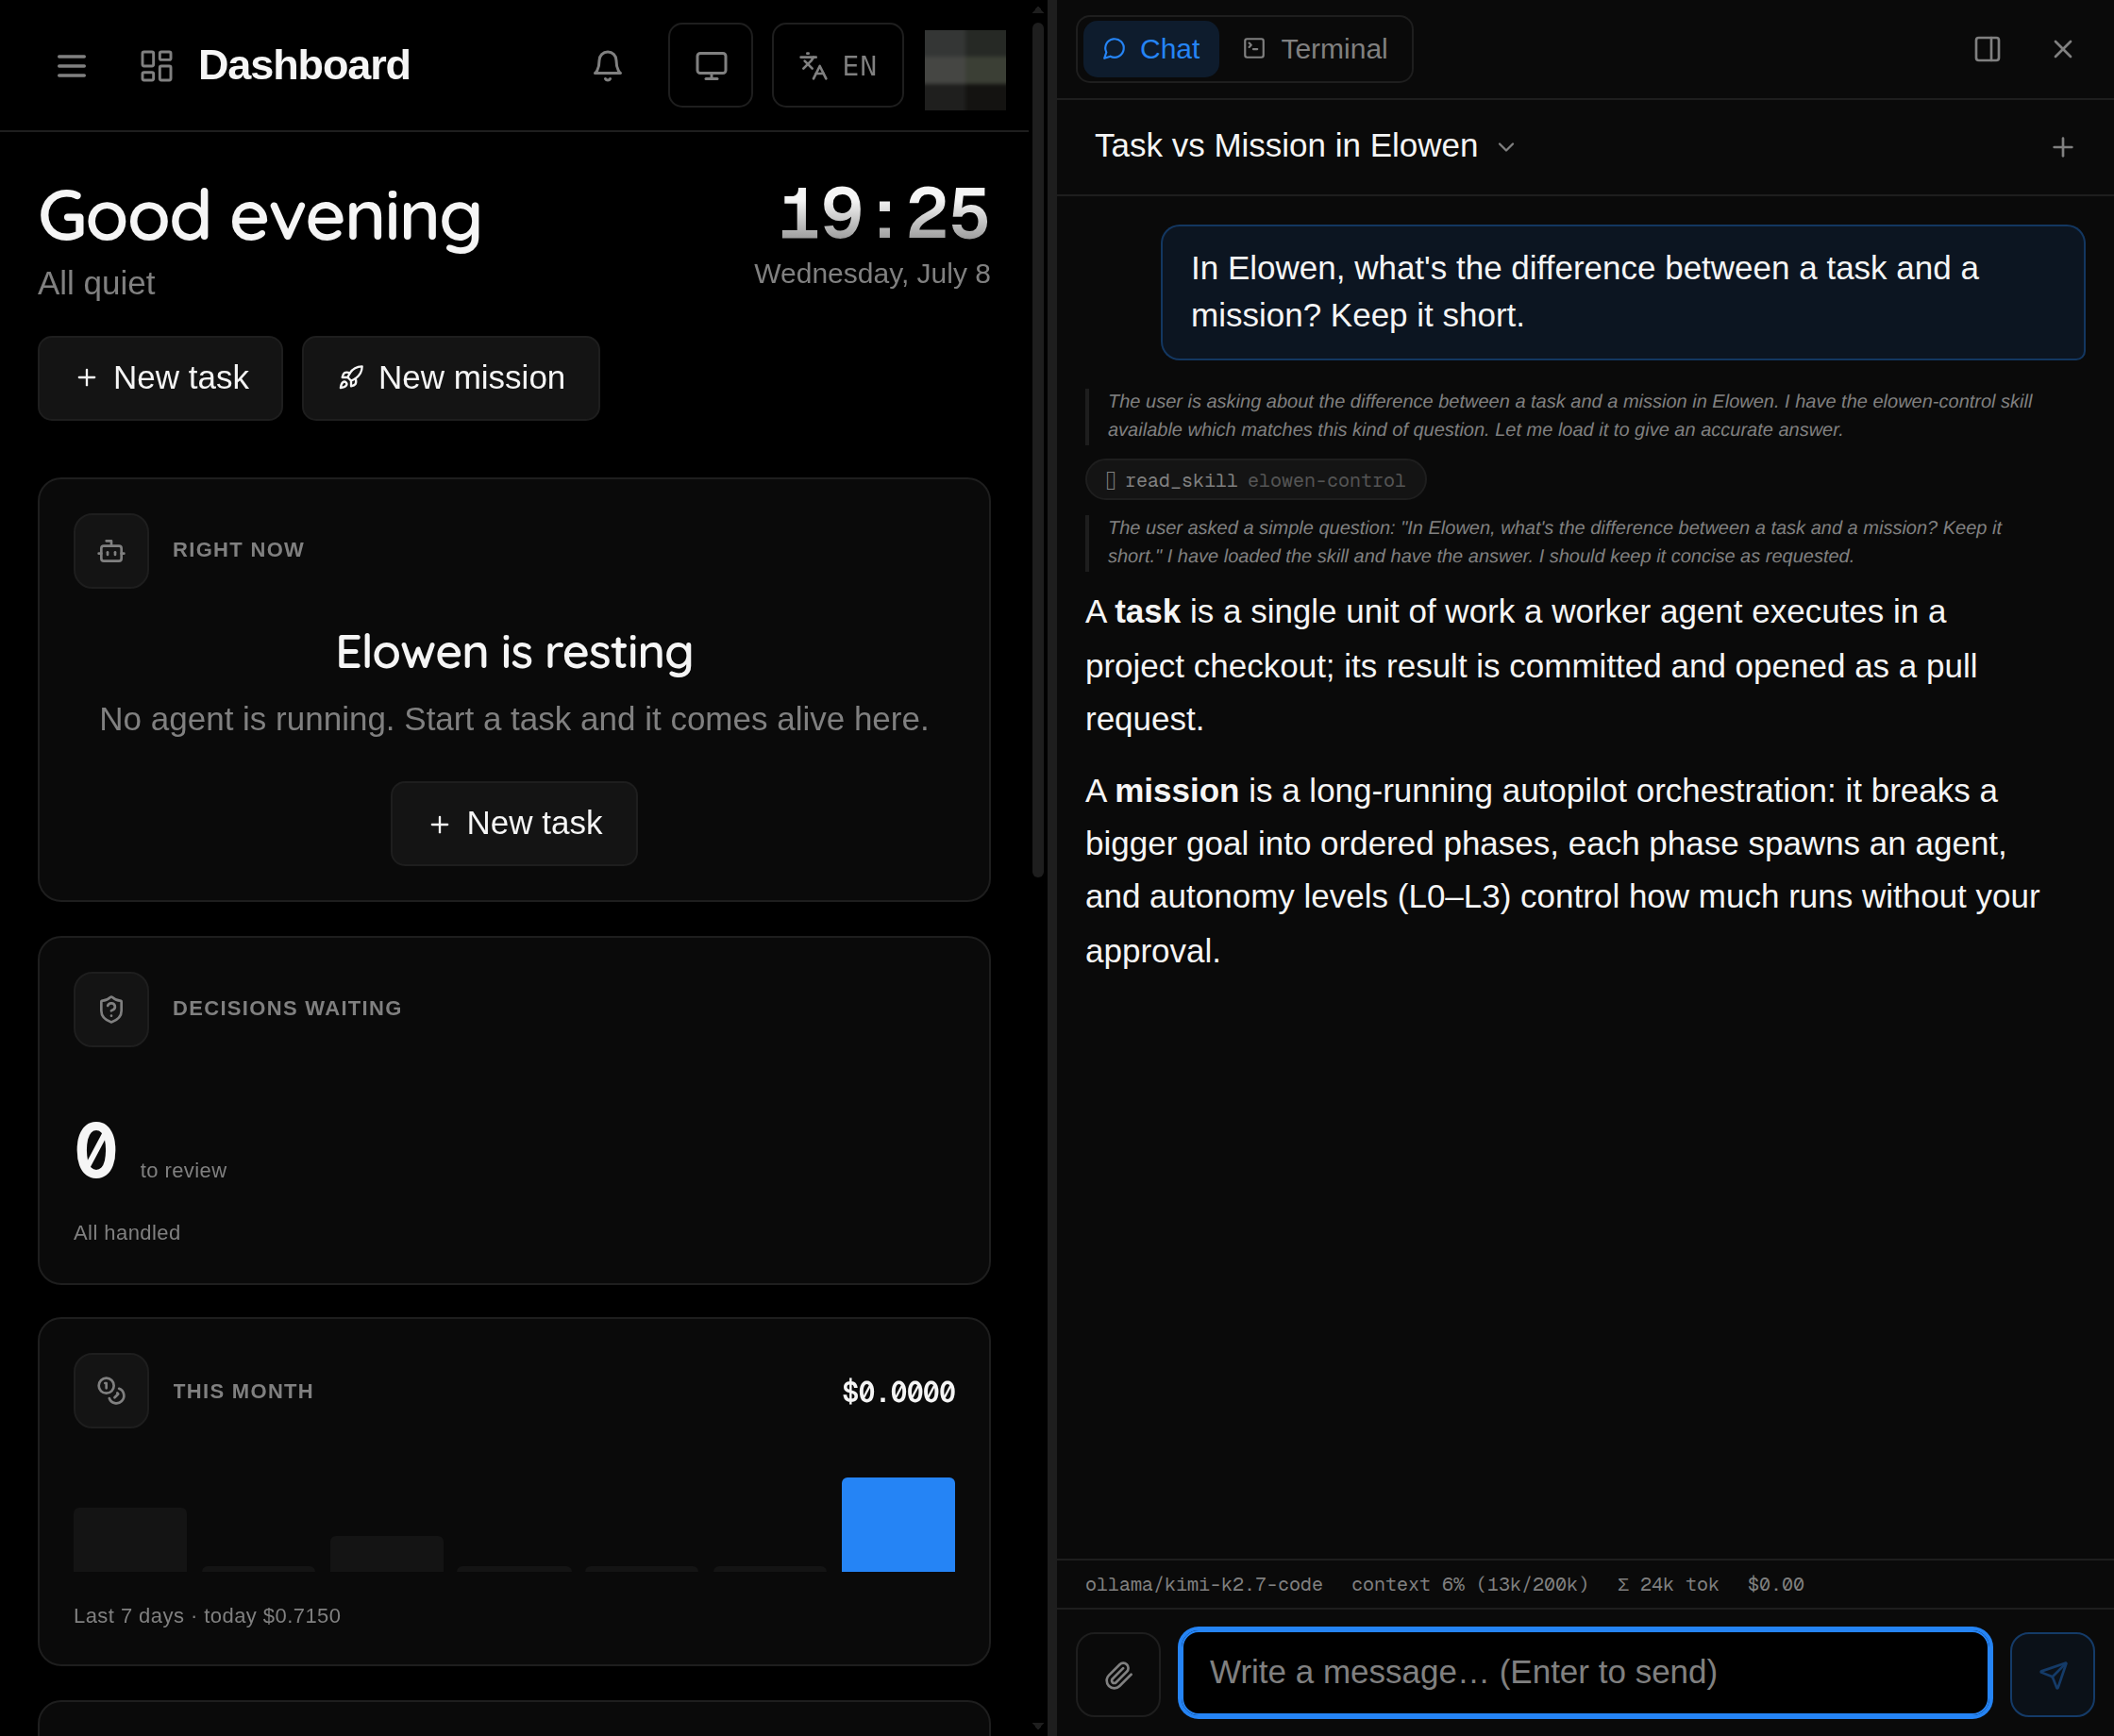Select today's blue spending bar
The image size is (2114, 1736).
[898, 1524]
